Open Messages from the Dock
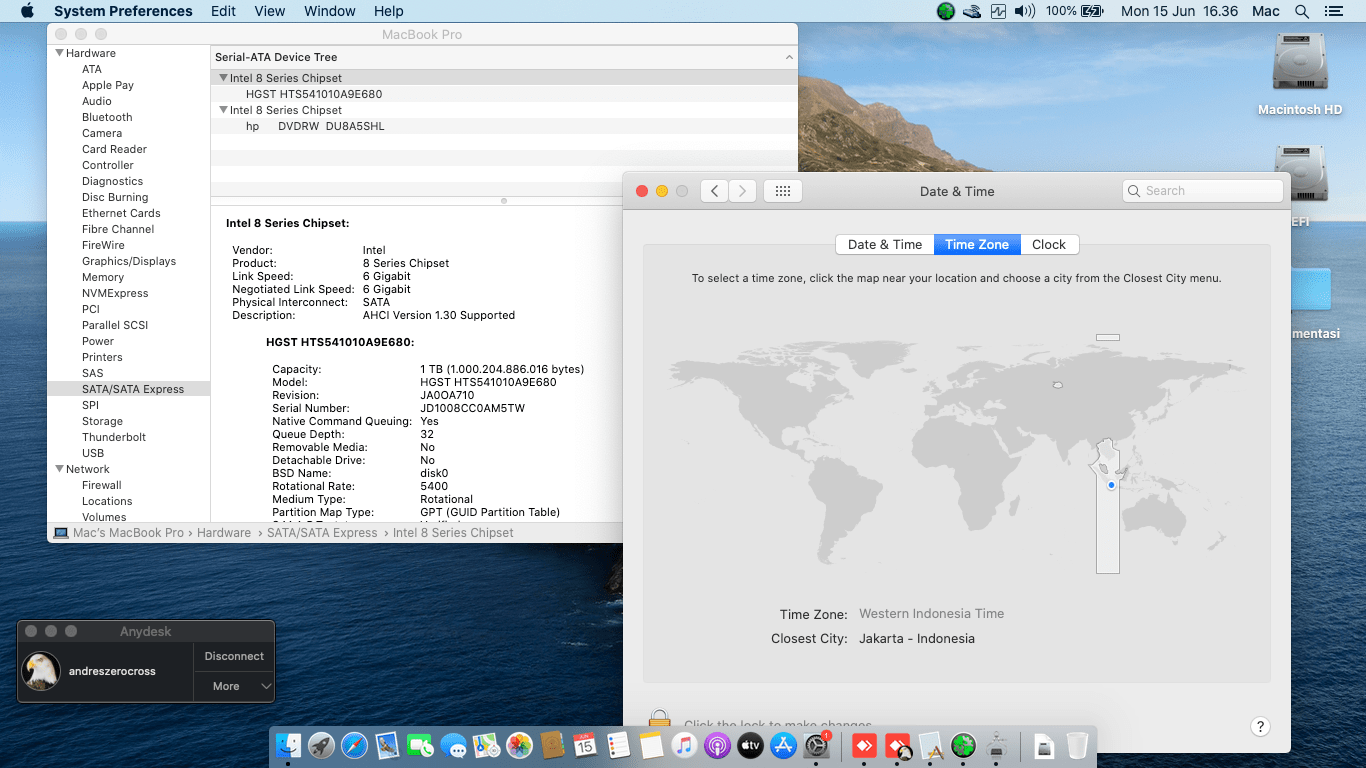The height and width of the screenshot is (768, 1366). click(x=453, y=745)
